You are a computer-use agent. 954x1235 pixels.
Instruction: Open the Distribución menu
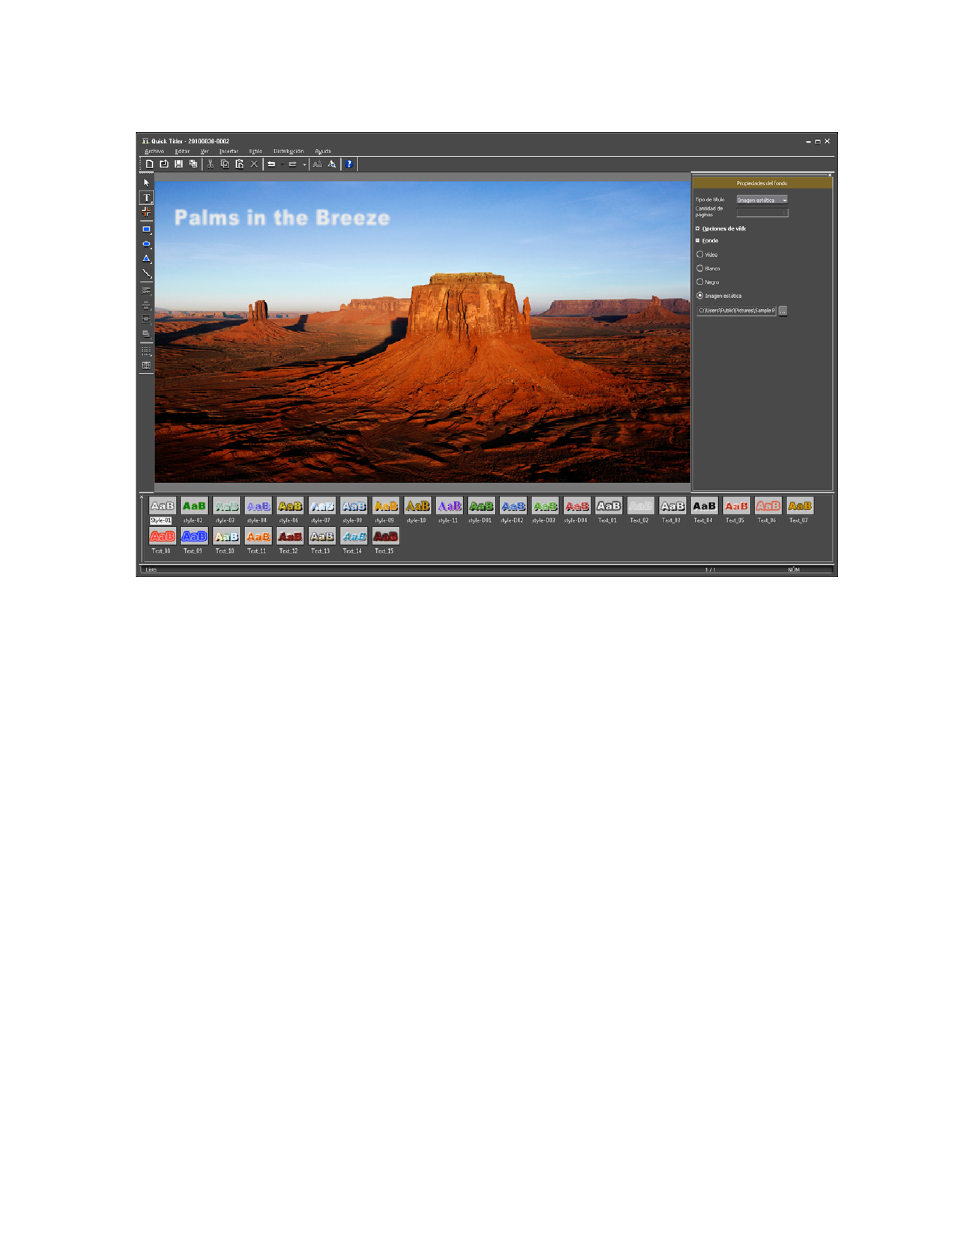[x=288, y=151]
